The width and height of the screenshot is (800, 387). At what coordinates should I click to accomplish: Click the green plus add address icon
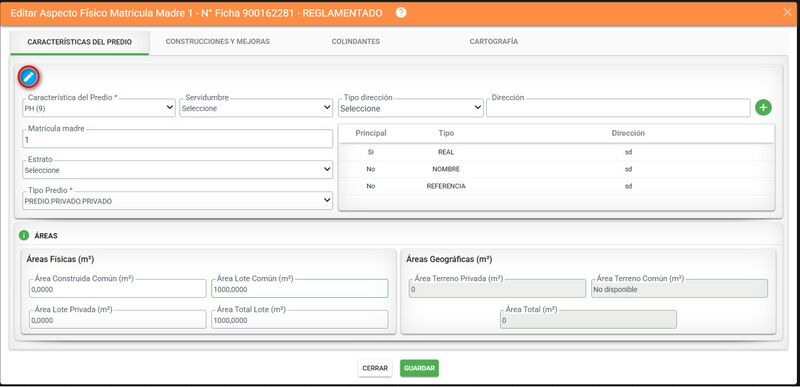[763, 108]
